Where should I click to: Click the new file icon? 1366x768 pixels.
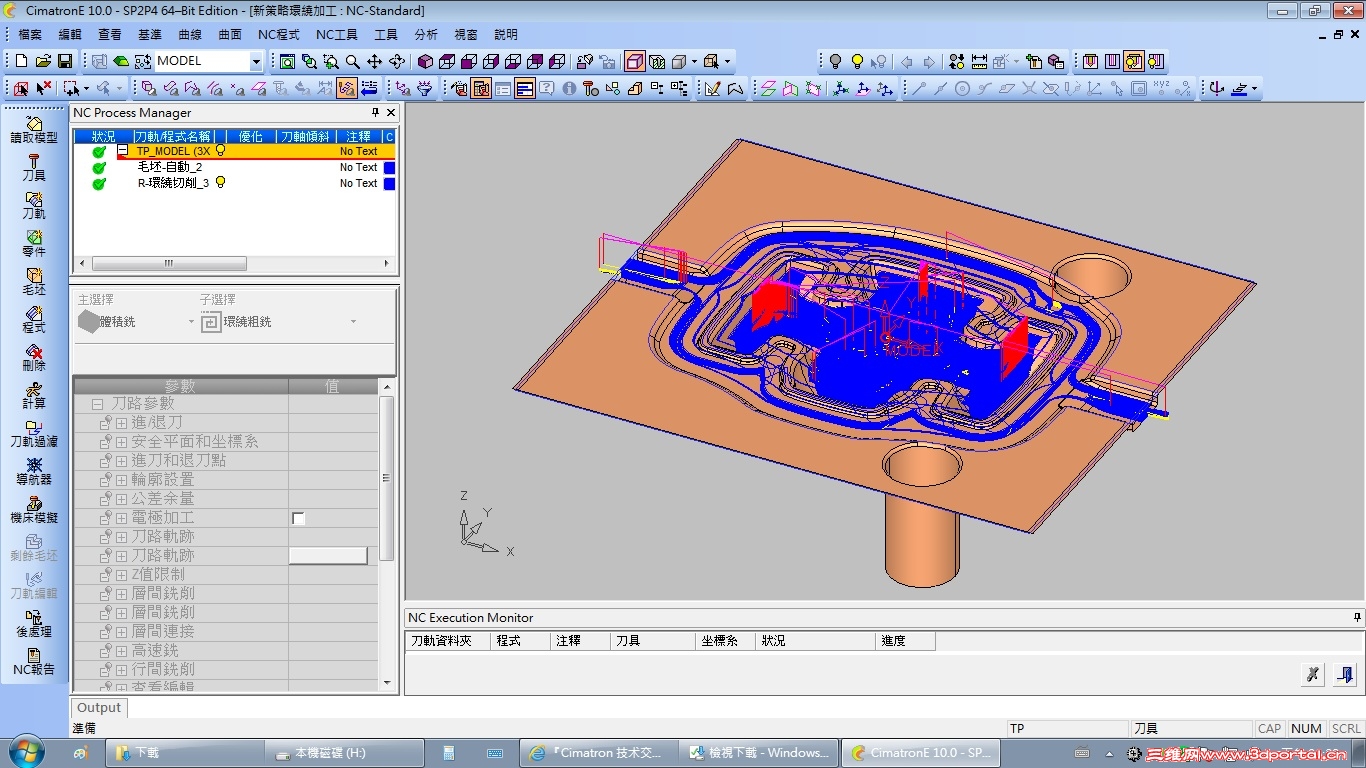(x=21, y=61)
